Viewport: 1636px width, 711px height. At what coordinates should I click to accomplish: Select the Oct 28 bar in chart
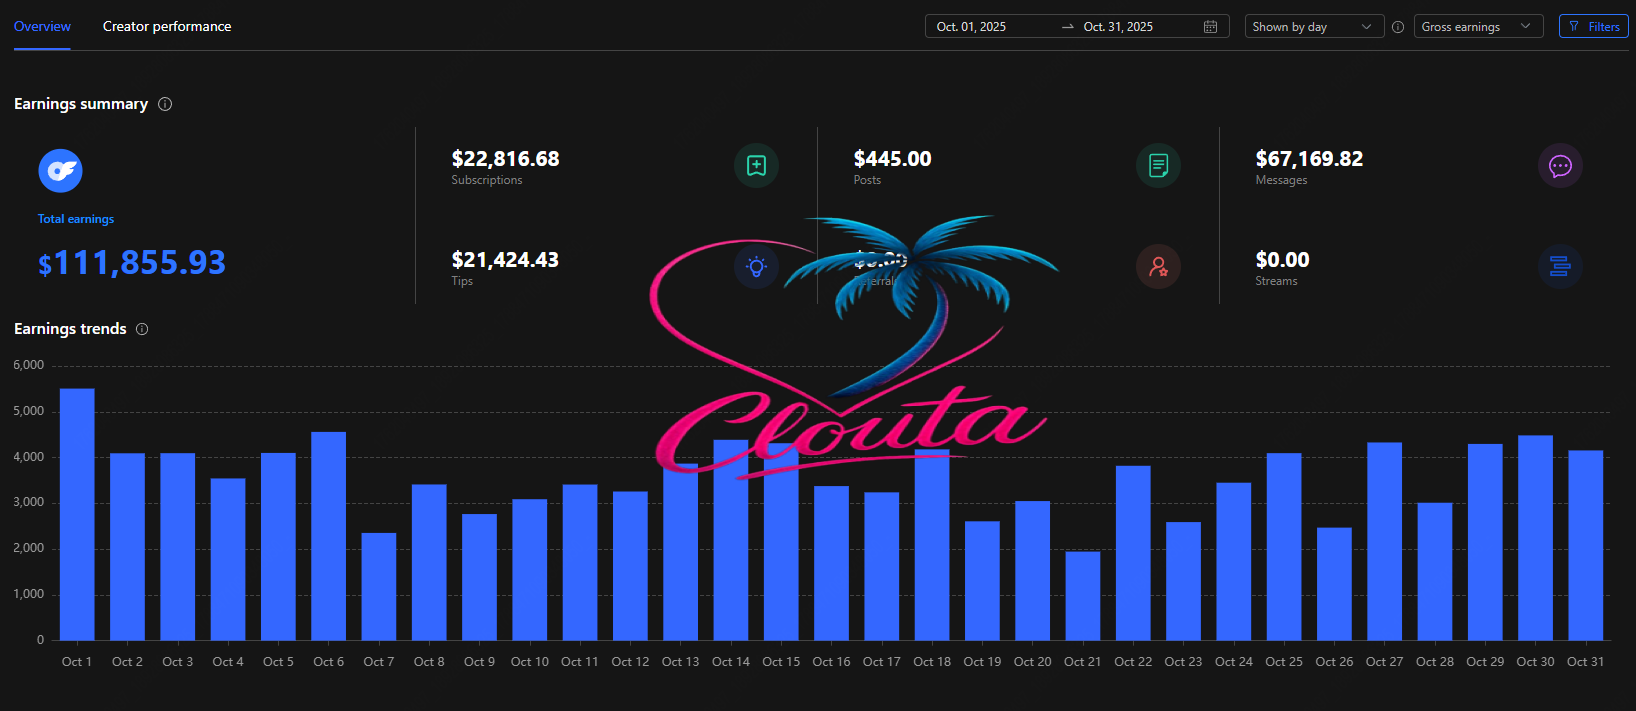1435,572
